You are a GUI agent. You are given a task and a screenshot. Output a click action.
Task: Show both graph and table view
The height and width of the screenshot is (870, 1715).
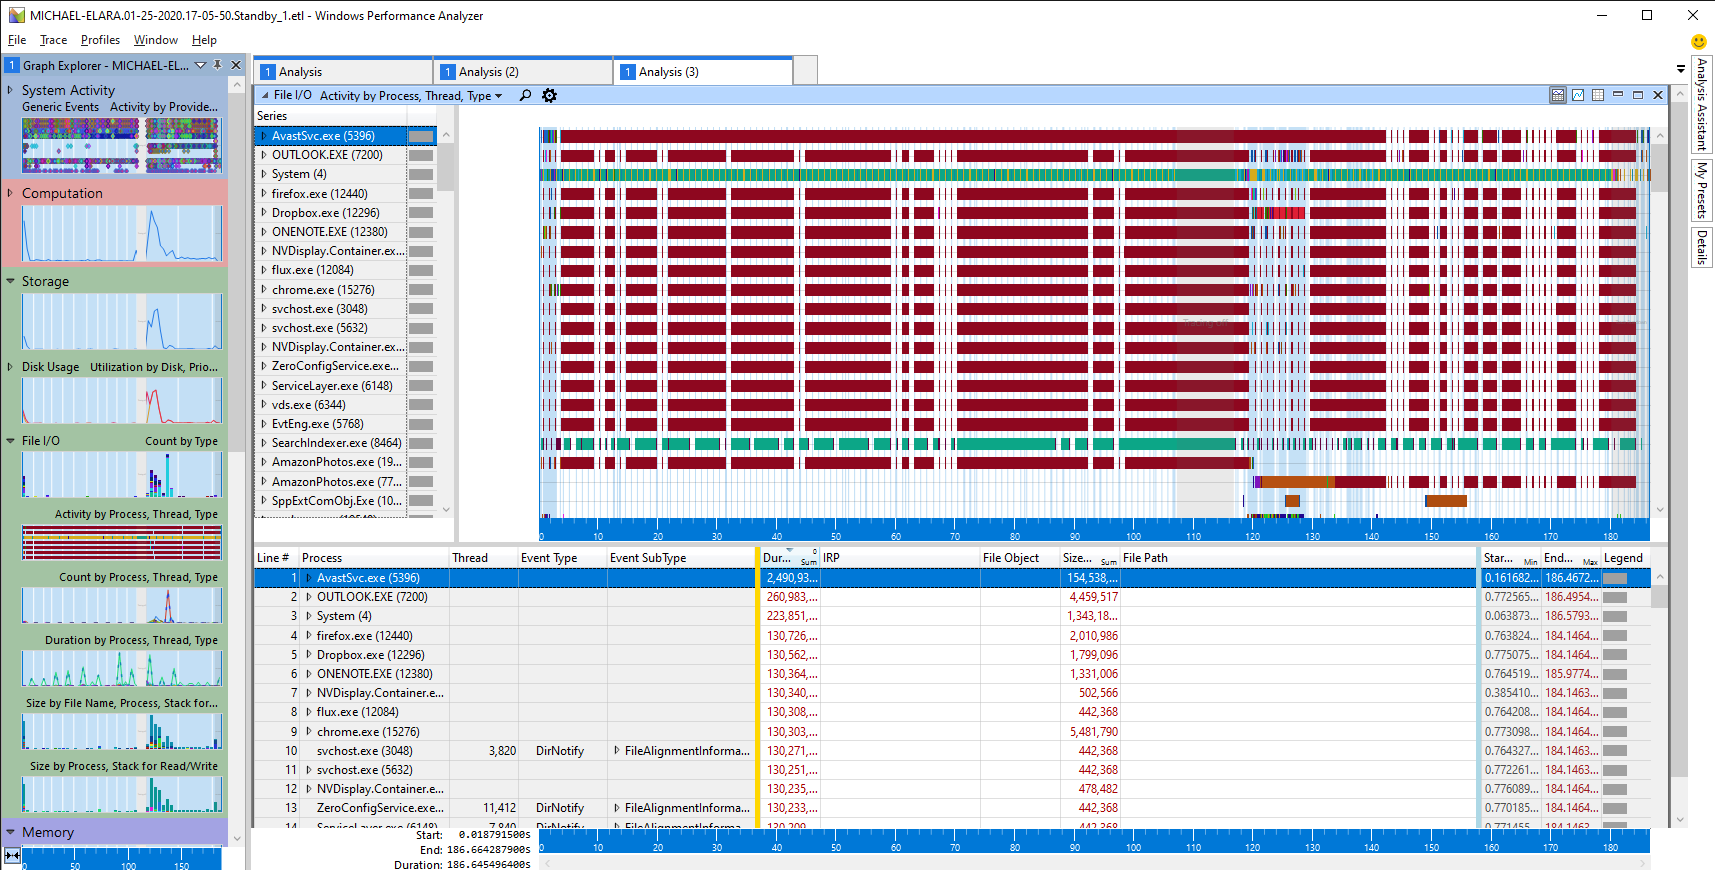click(x=1558, y=95)
